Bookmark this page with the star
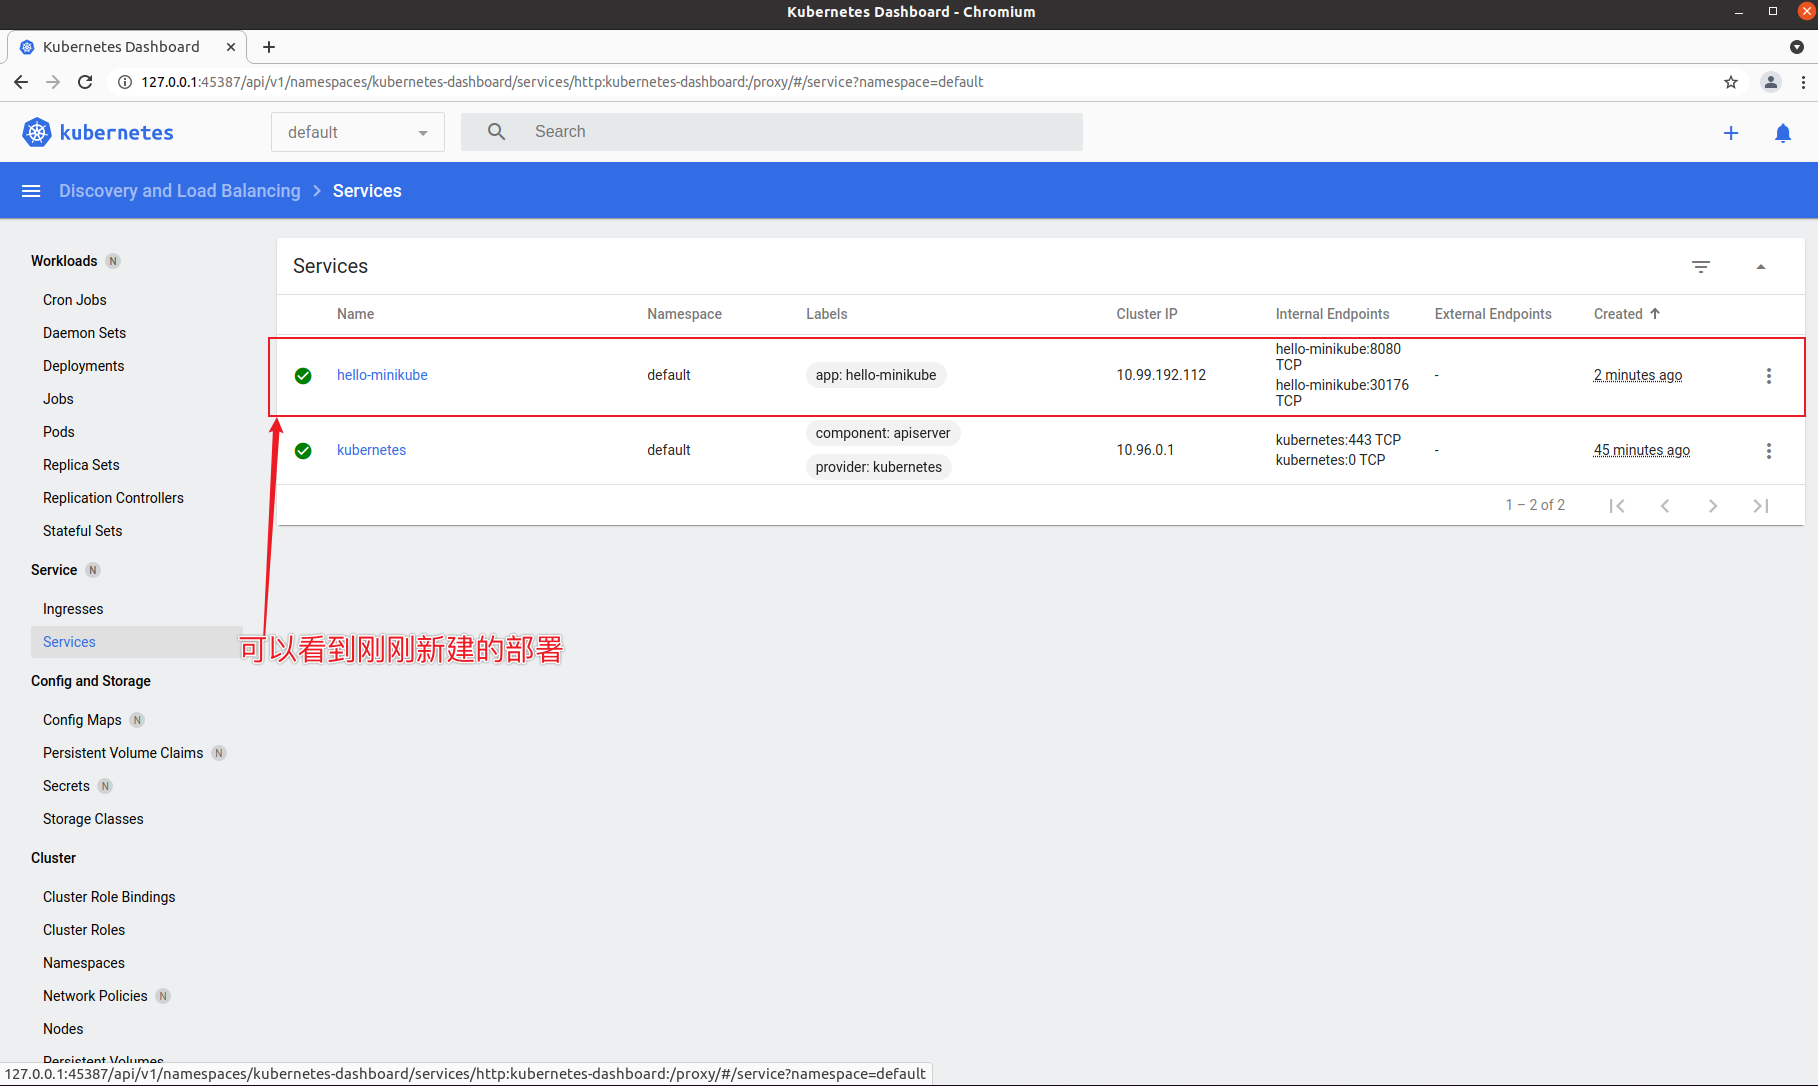The image size is (1818, 1086). point(1731,82)
